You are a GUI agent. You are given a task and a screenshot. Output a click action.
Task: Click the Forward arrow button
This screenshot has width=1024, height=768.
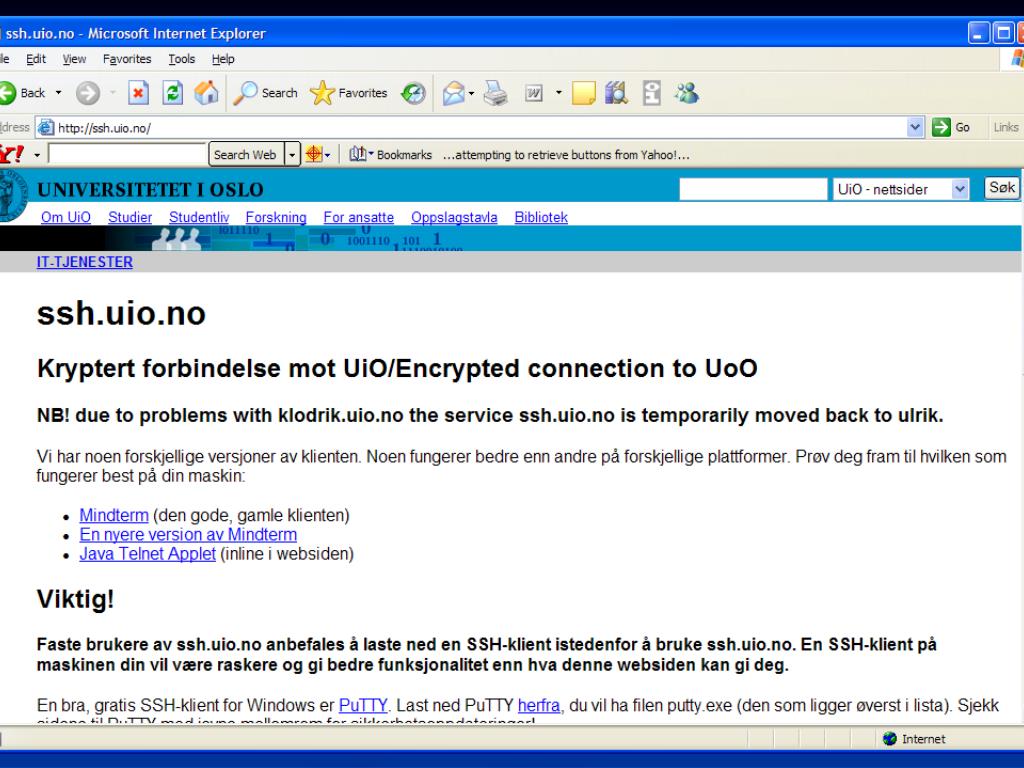click(88, 93)
